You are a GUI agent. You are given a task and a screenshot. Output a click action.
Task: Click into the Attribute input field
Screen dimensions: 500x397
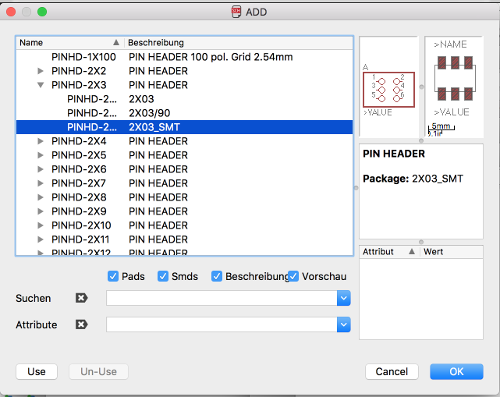coord(222,325)
